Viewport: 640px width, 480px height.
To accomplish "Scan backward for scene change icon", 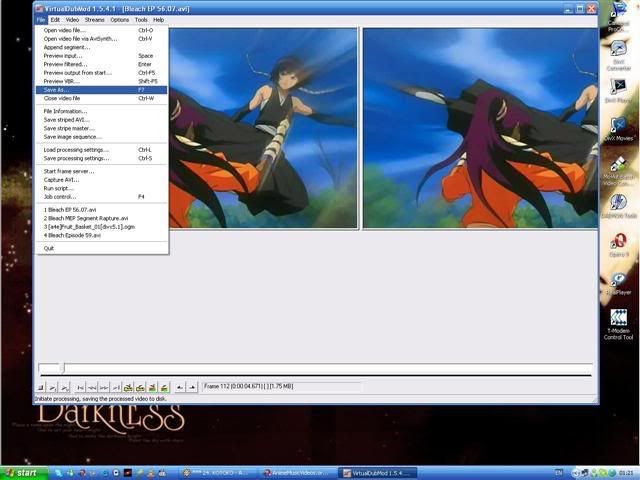I will 152,387.
